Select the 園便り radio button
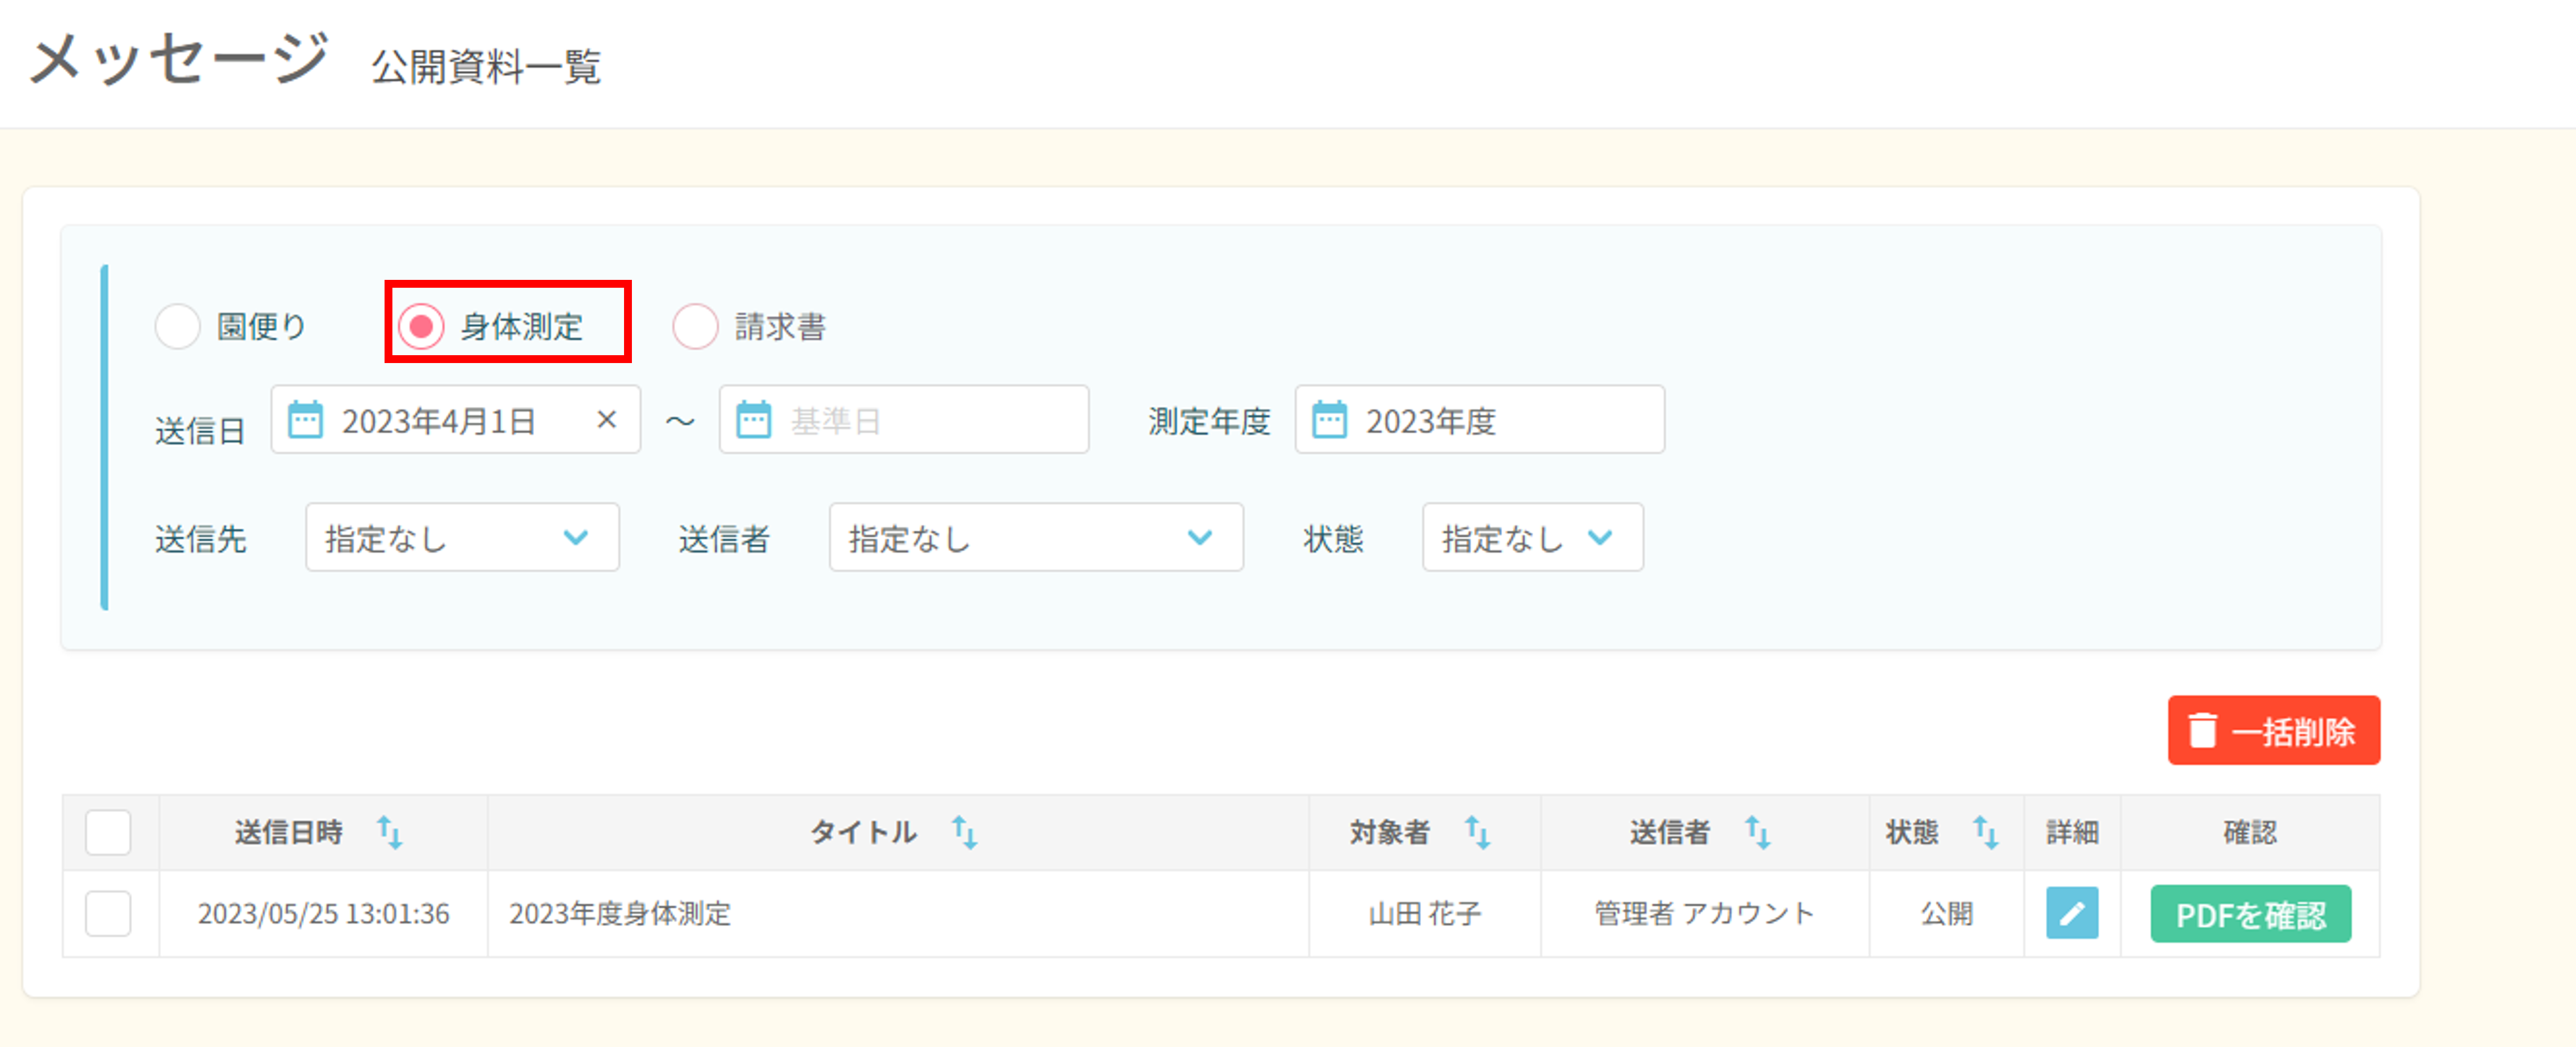This screenshot has width=2576, height=1047. pos(178,327)
